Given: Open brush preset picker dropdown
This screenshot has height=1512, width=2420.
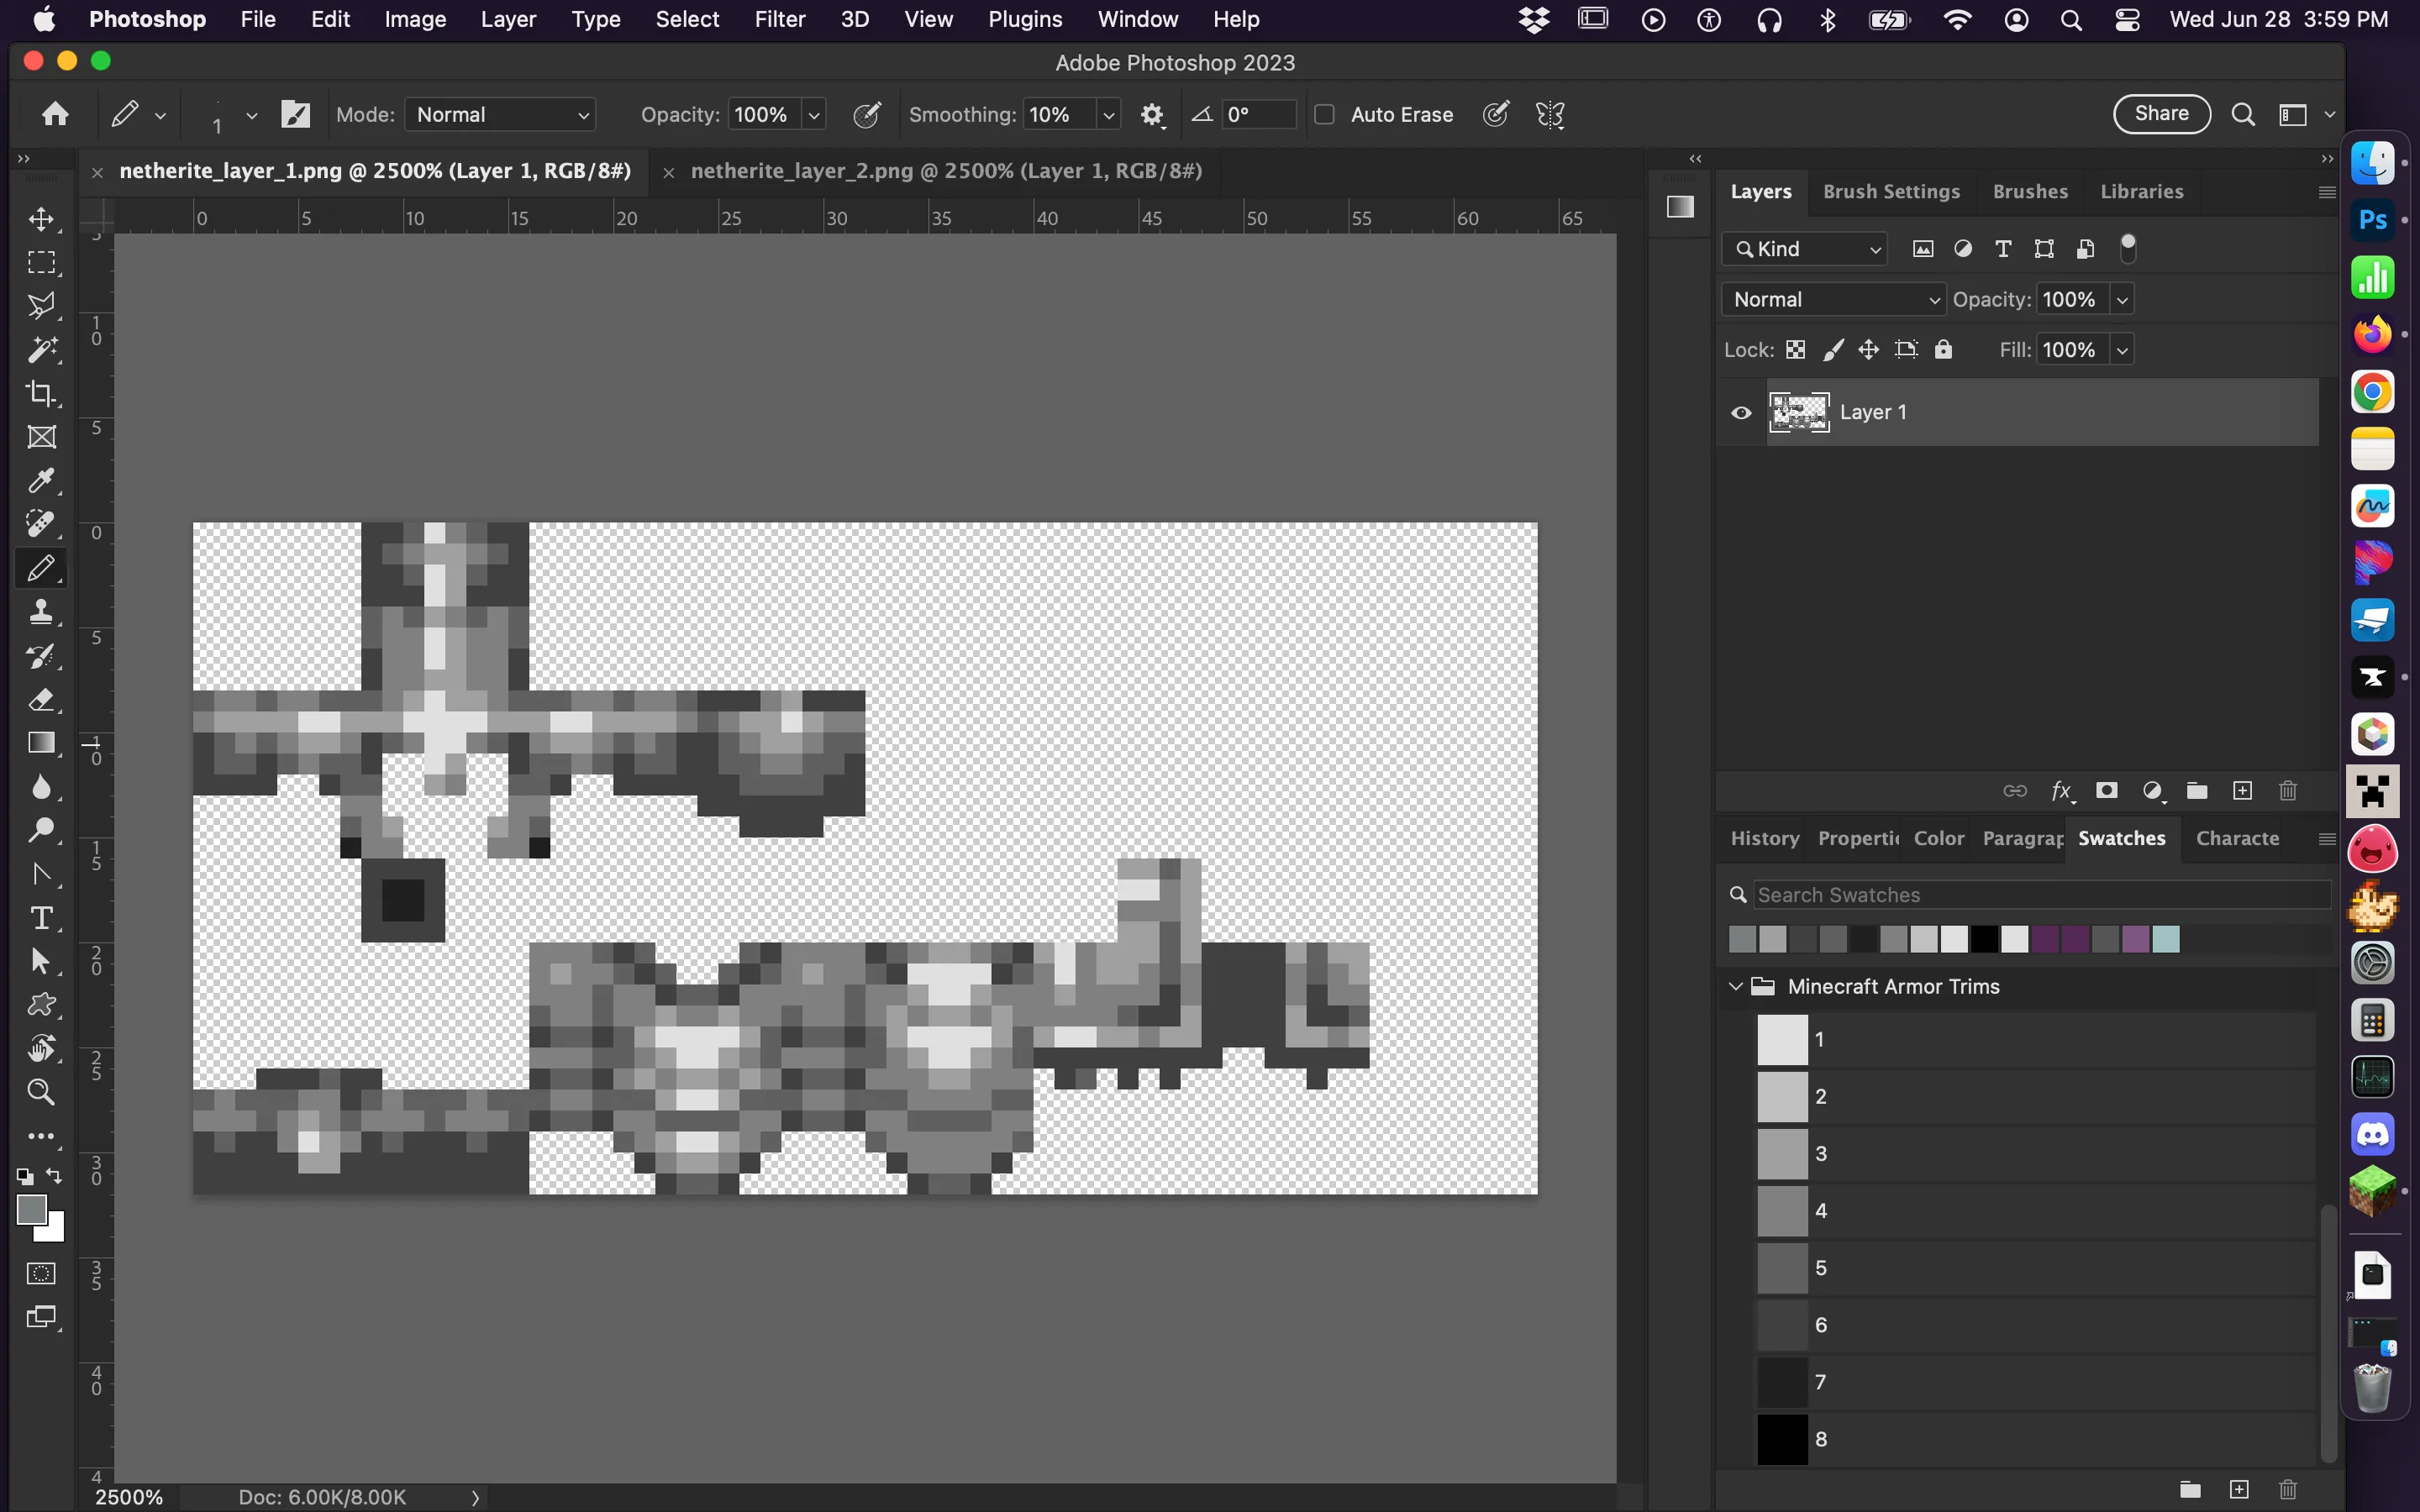Looking at the screenshot, I should [252, 116].
